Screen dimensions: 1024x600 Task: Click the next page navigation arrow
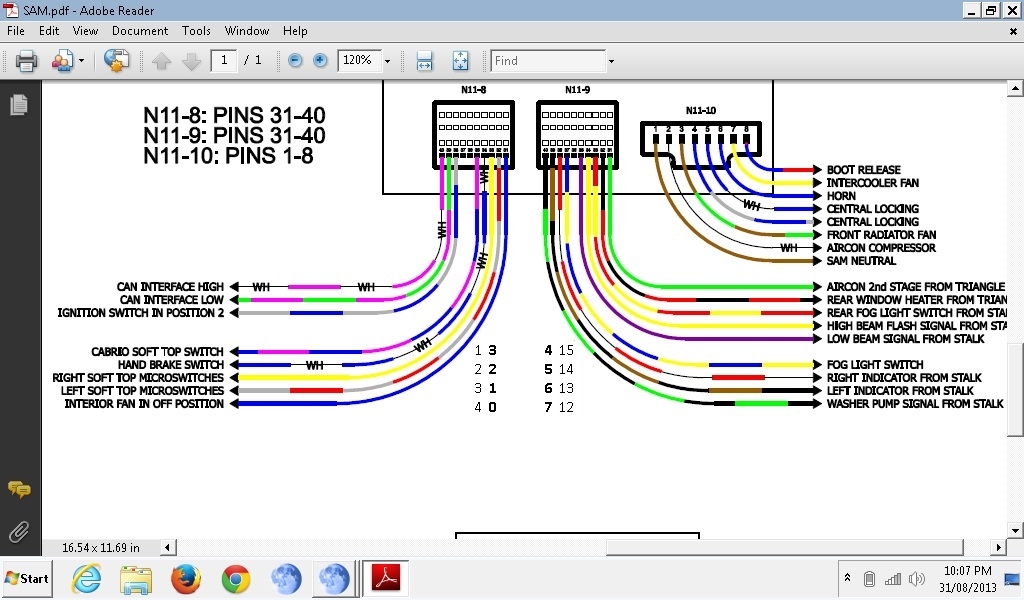192,60
